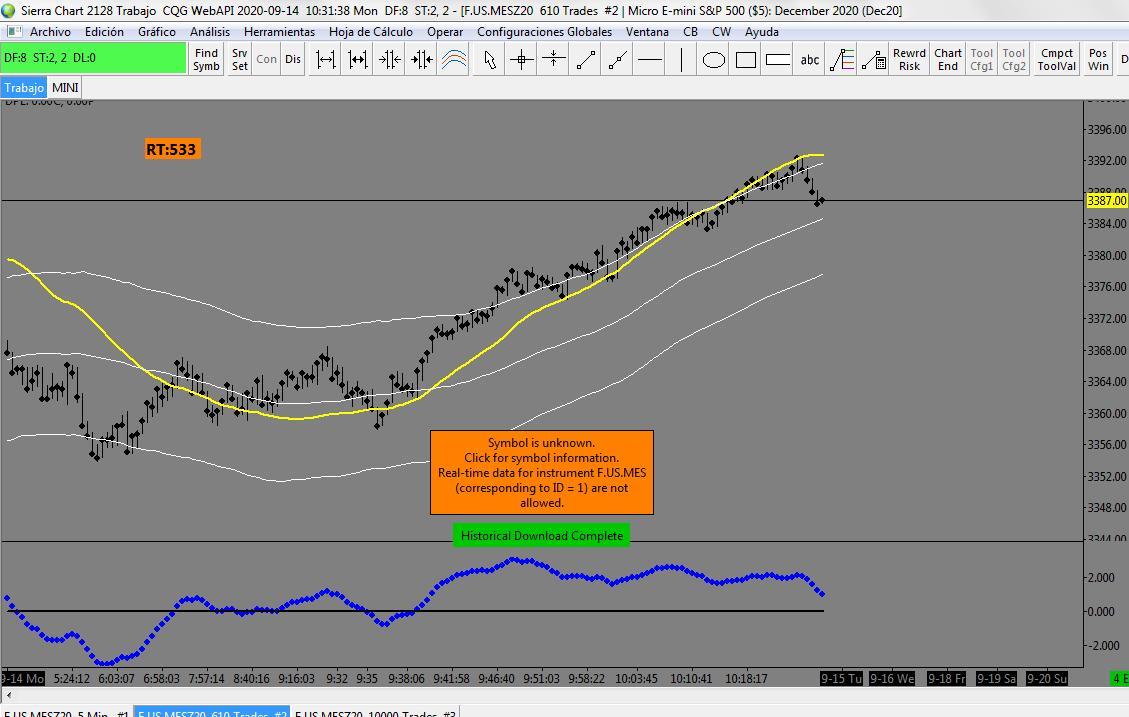The height and width of the screenshot is (717, 1129).
Task: Select the line drawing tool
Action: [585, 59]
